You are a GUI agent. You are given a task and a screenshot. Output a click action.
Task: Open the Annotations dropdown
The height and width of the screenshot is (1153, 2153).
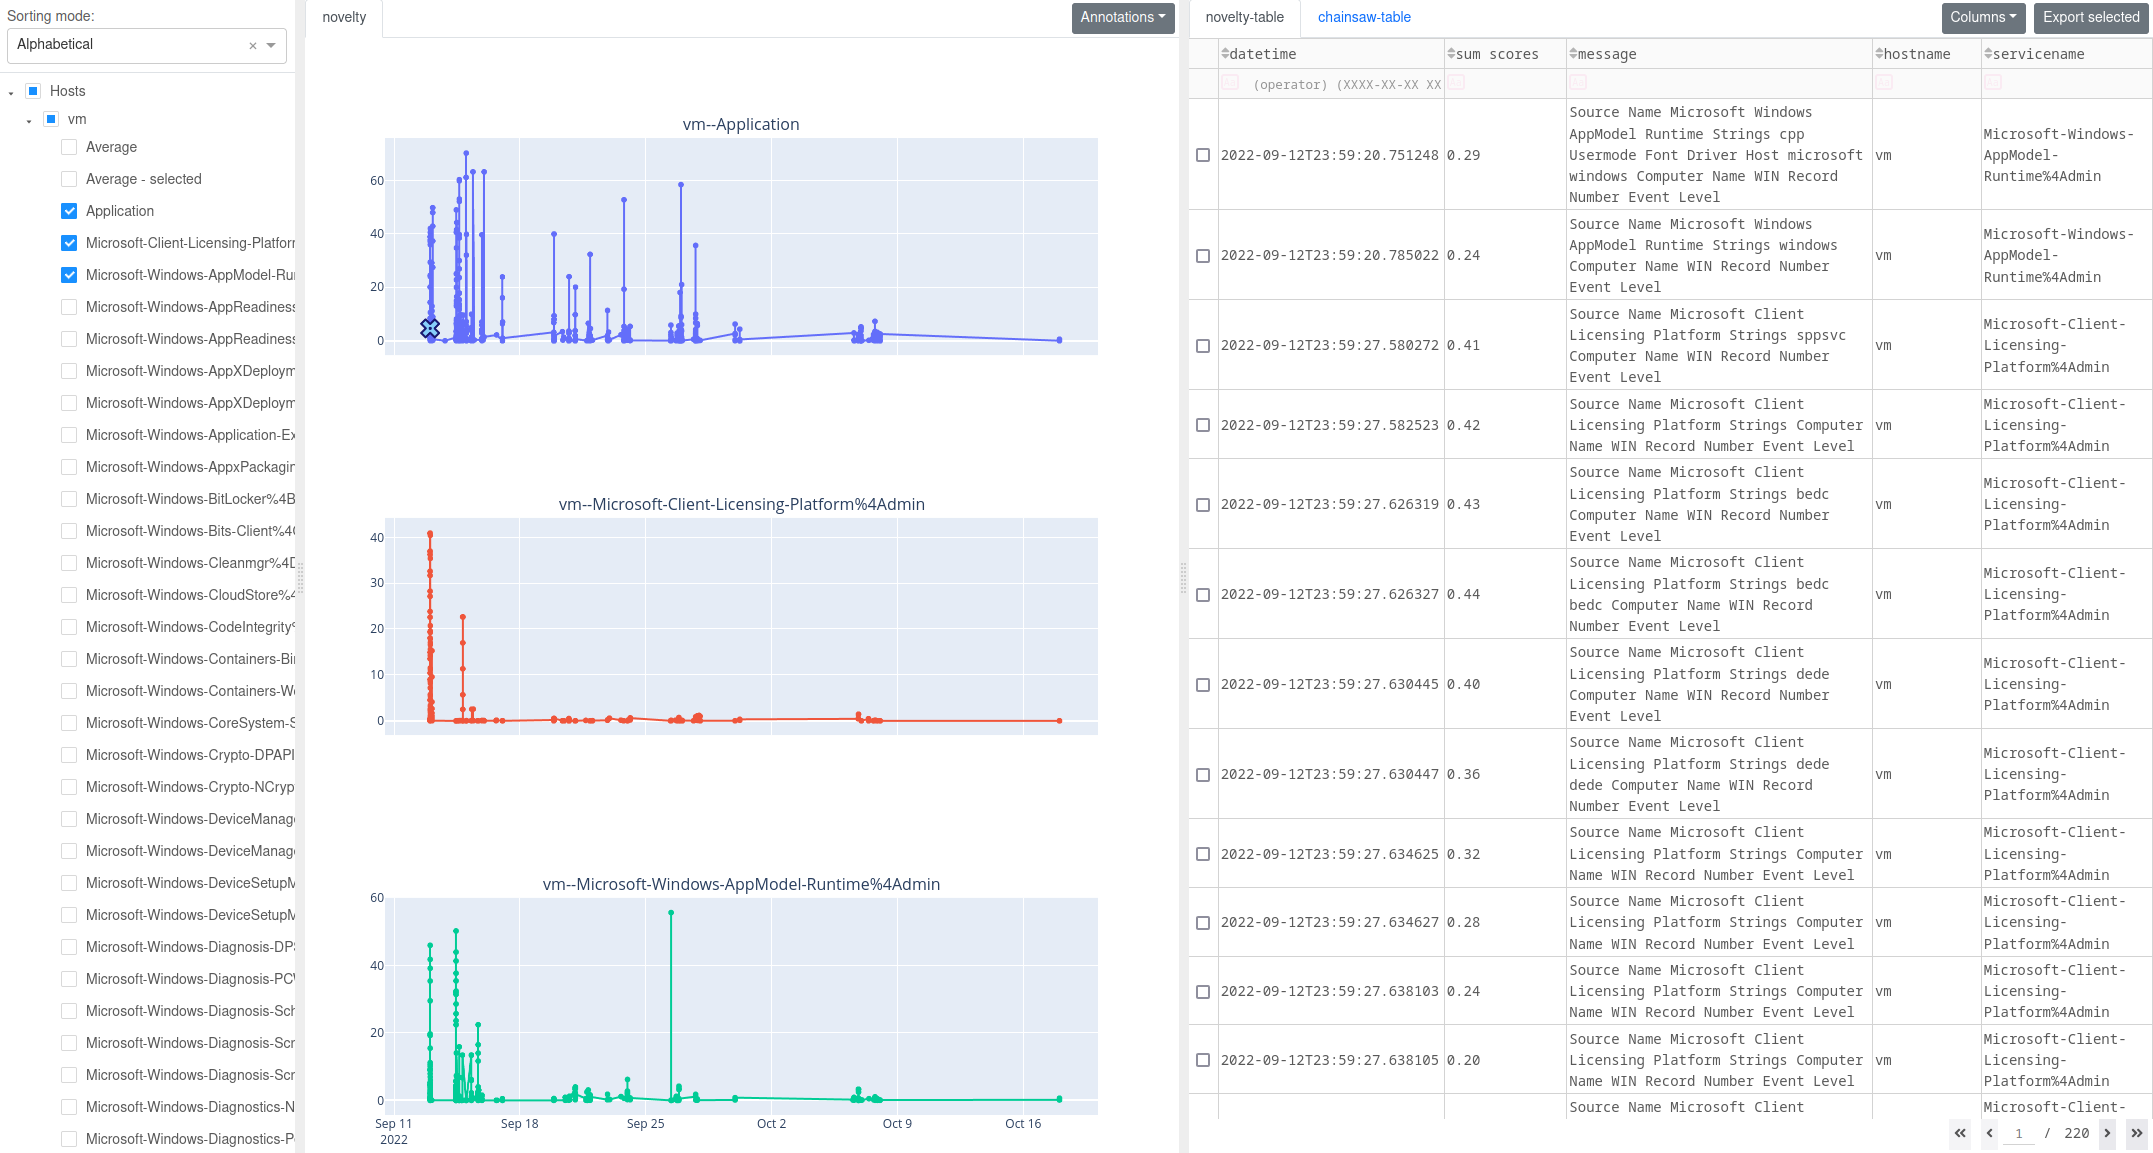(x=1122, y=17)
